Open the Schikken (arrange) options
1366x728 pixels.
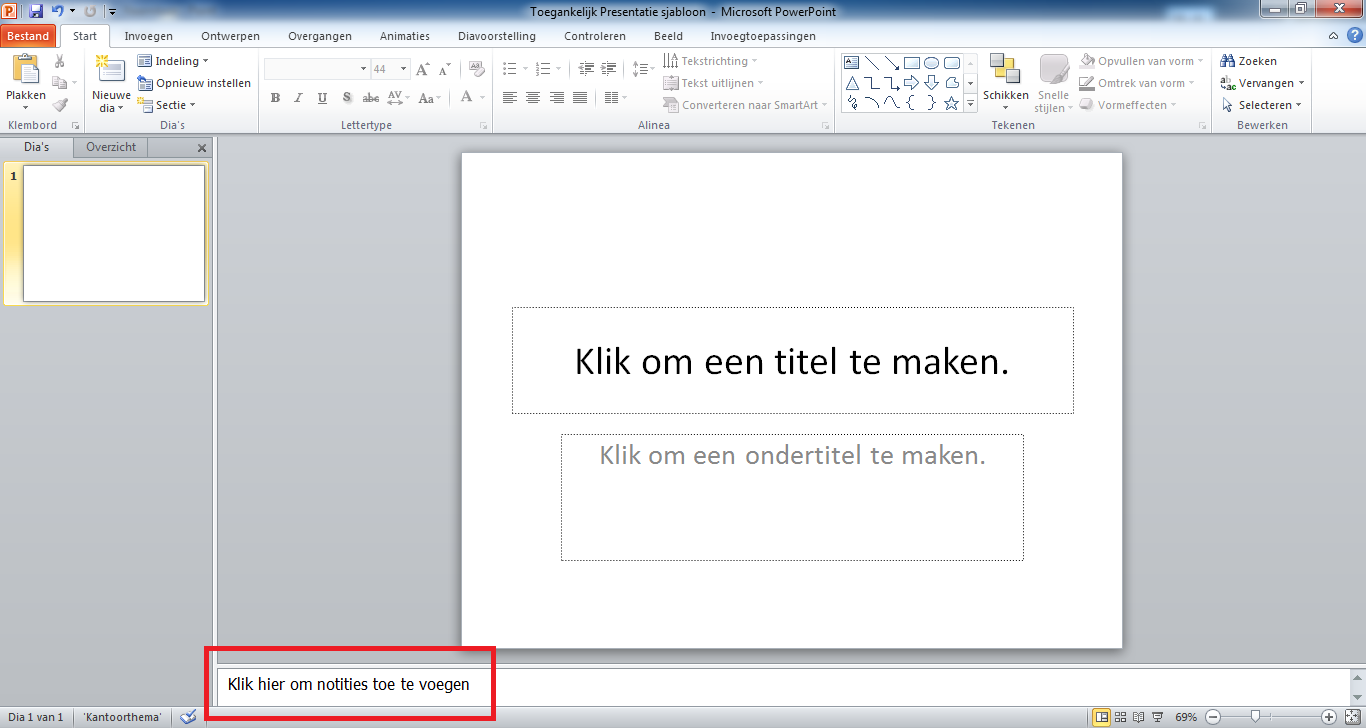(x=1005, y=83)
